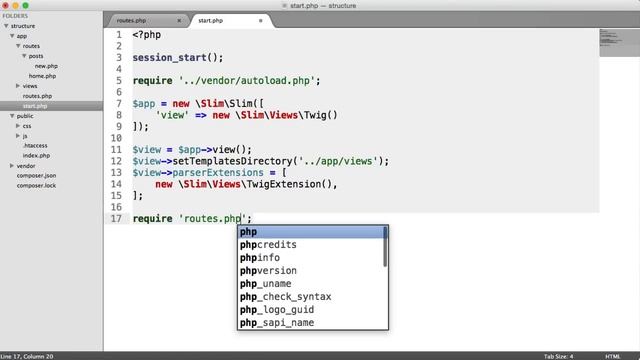Click 'setTemplatesDirectory' on line 12
Viewport: 640px width, 360px height.
tap(233, 161)
